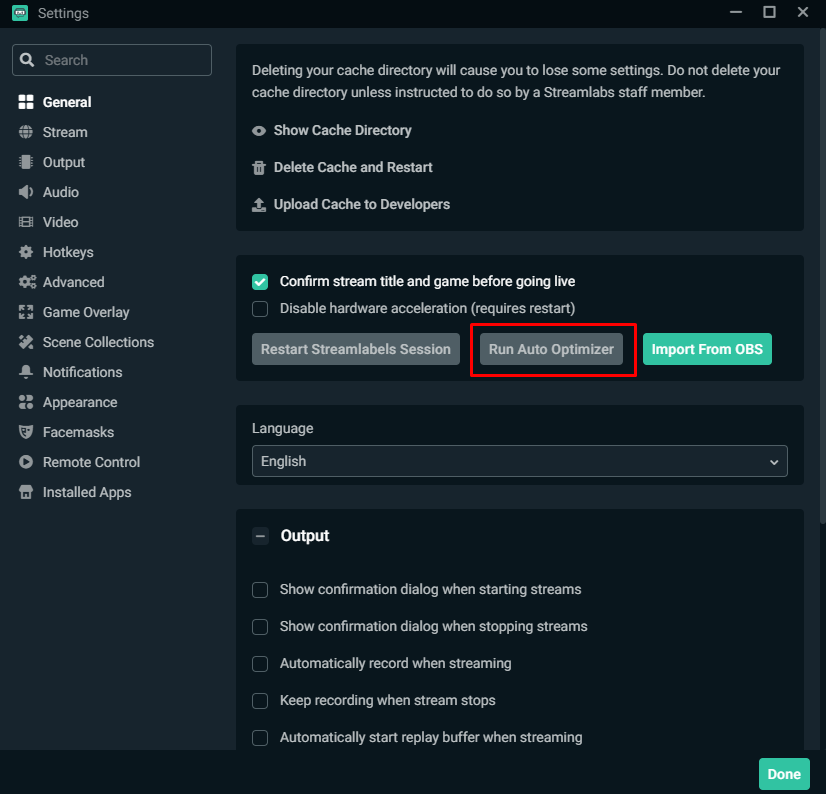826x794 pixels.
Task: Click Upload Cache to Developers link
Action: pos(362,204)
